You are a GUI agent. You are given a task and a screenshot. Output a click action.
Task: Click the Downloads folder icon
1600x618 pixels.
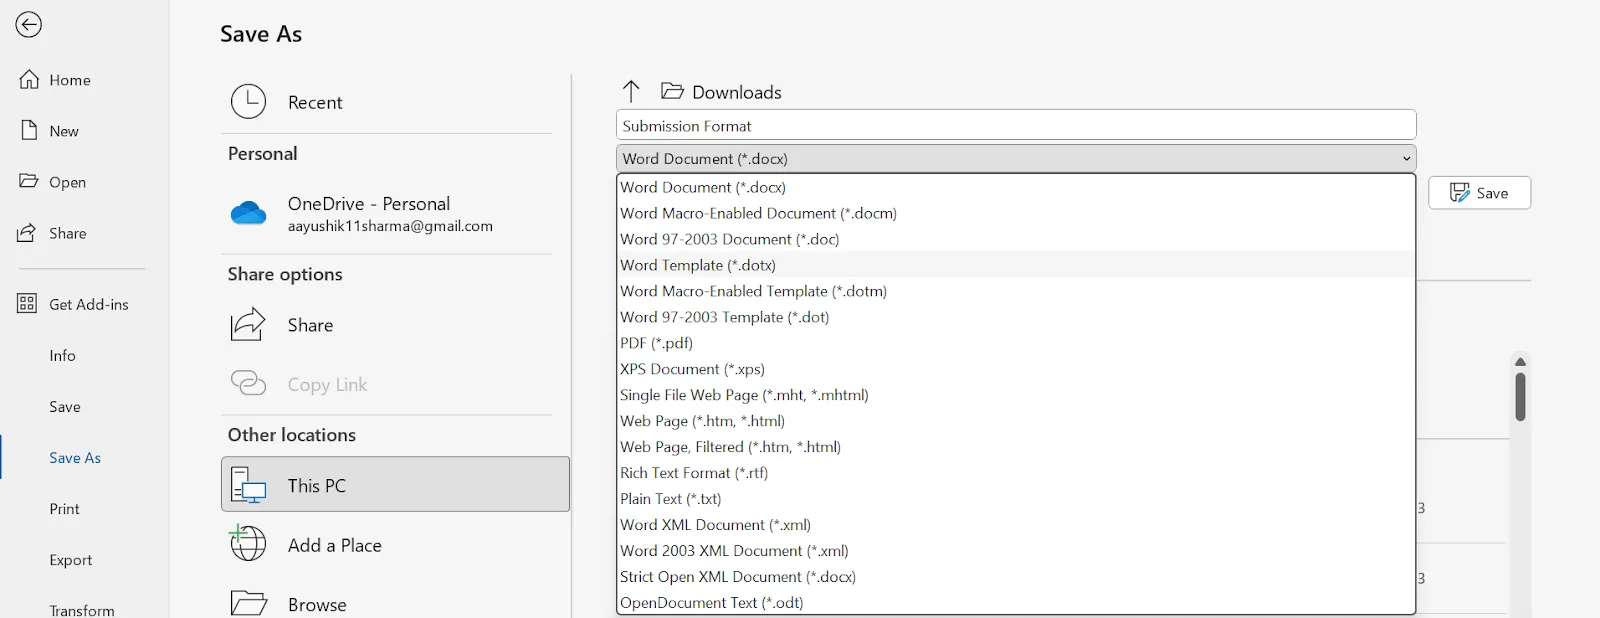click(x=672, y=91)
